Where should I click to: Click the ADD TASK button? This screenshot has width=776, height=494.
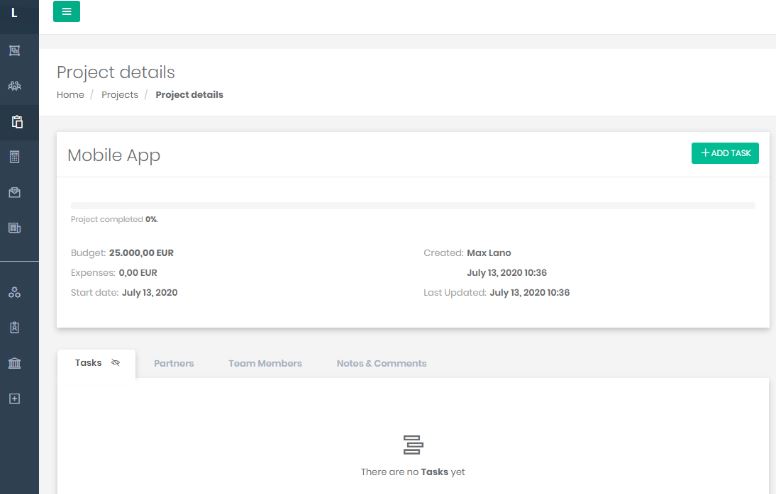click(x=725, y=153)
